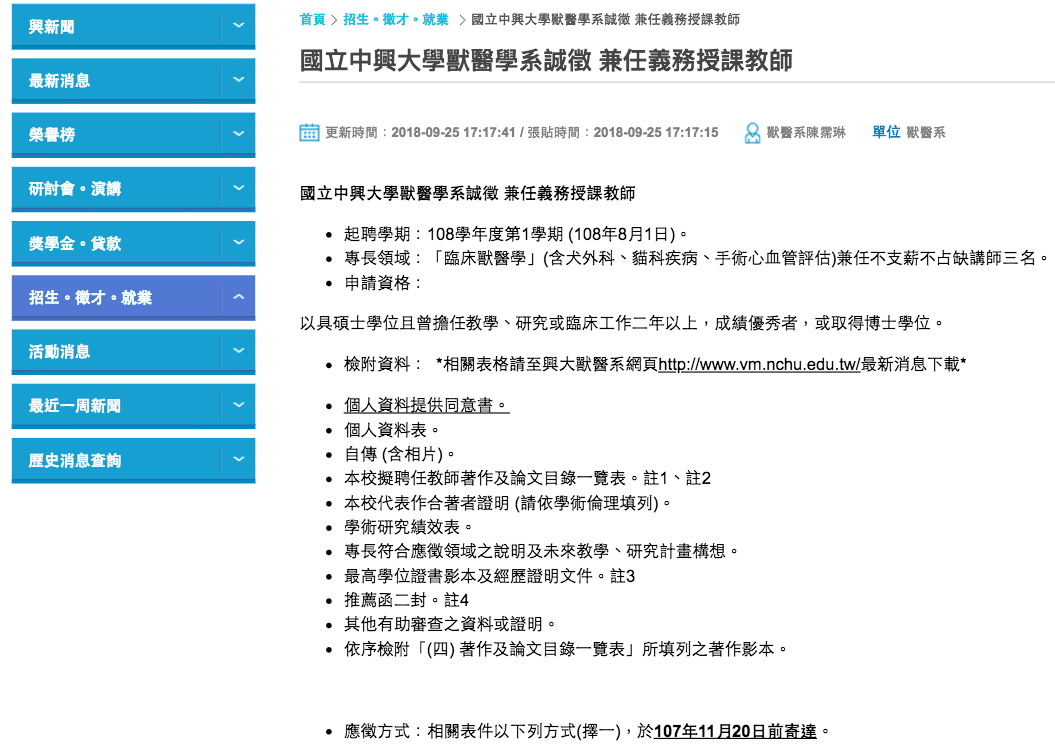Click the breadcrumb current page title
Image resolution: width=1055 pixels, height=751 pixels.
(605, 20)
